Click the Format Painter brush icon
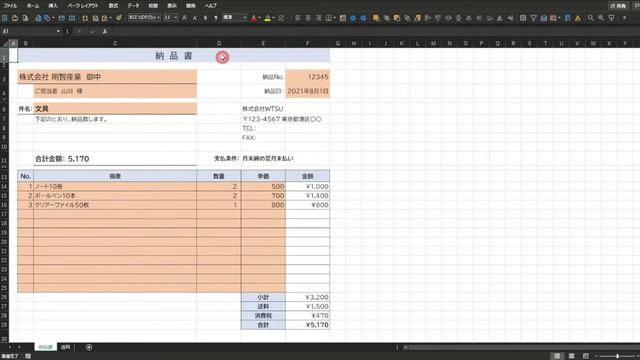640x360 pixels. pos(119,18)
